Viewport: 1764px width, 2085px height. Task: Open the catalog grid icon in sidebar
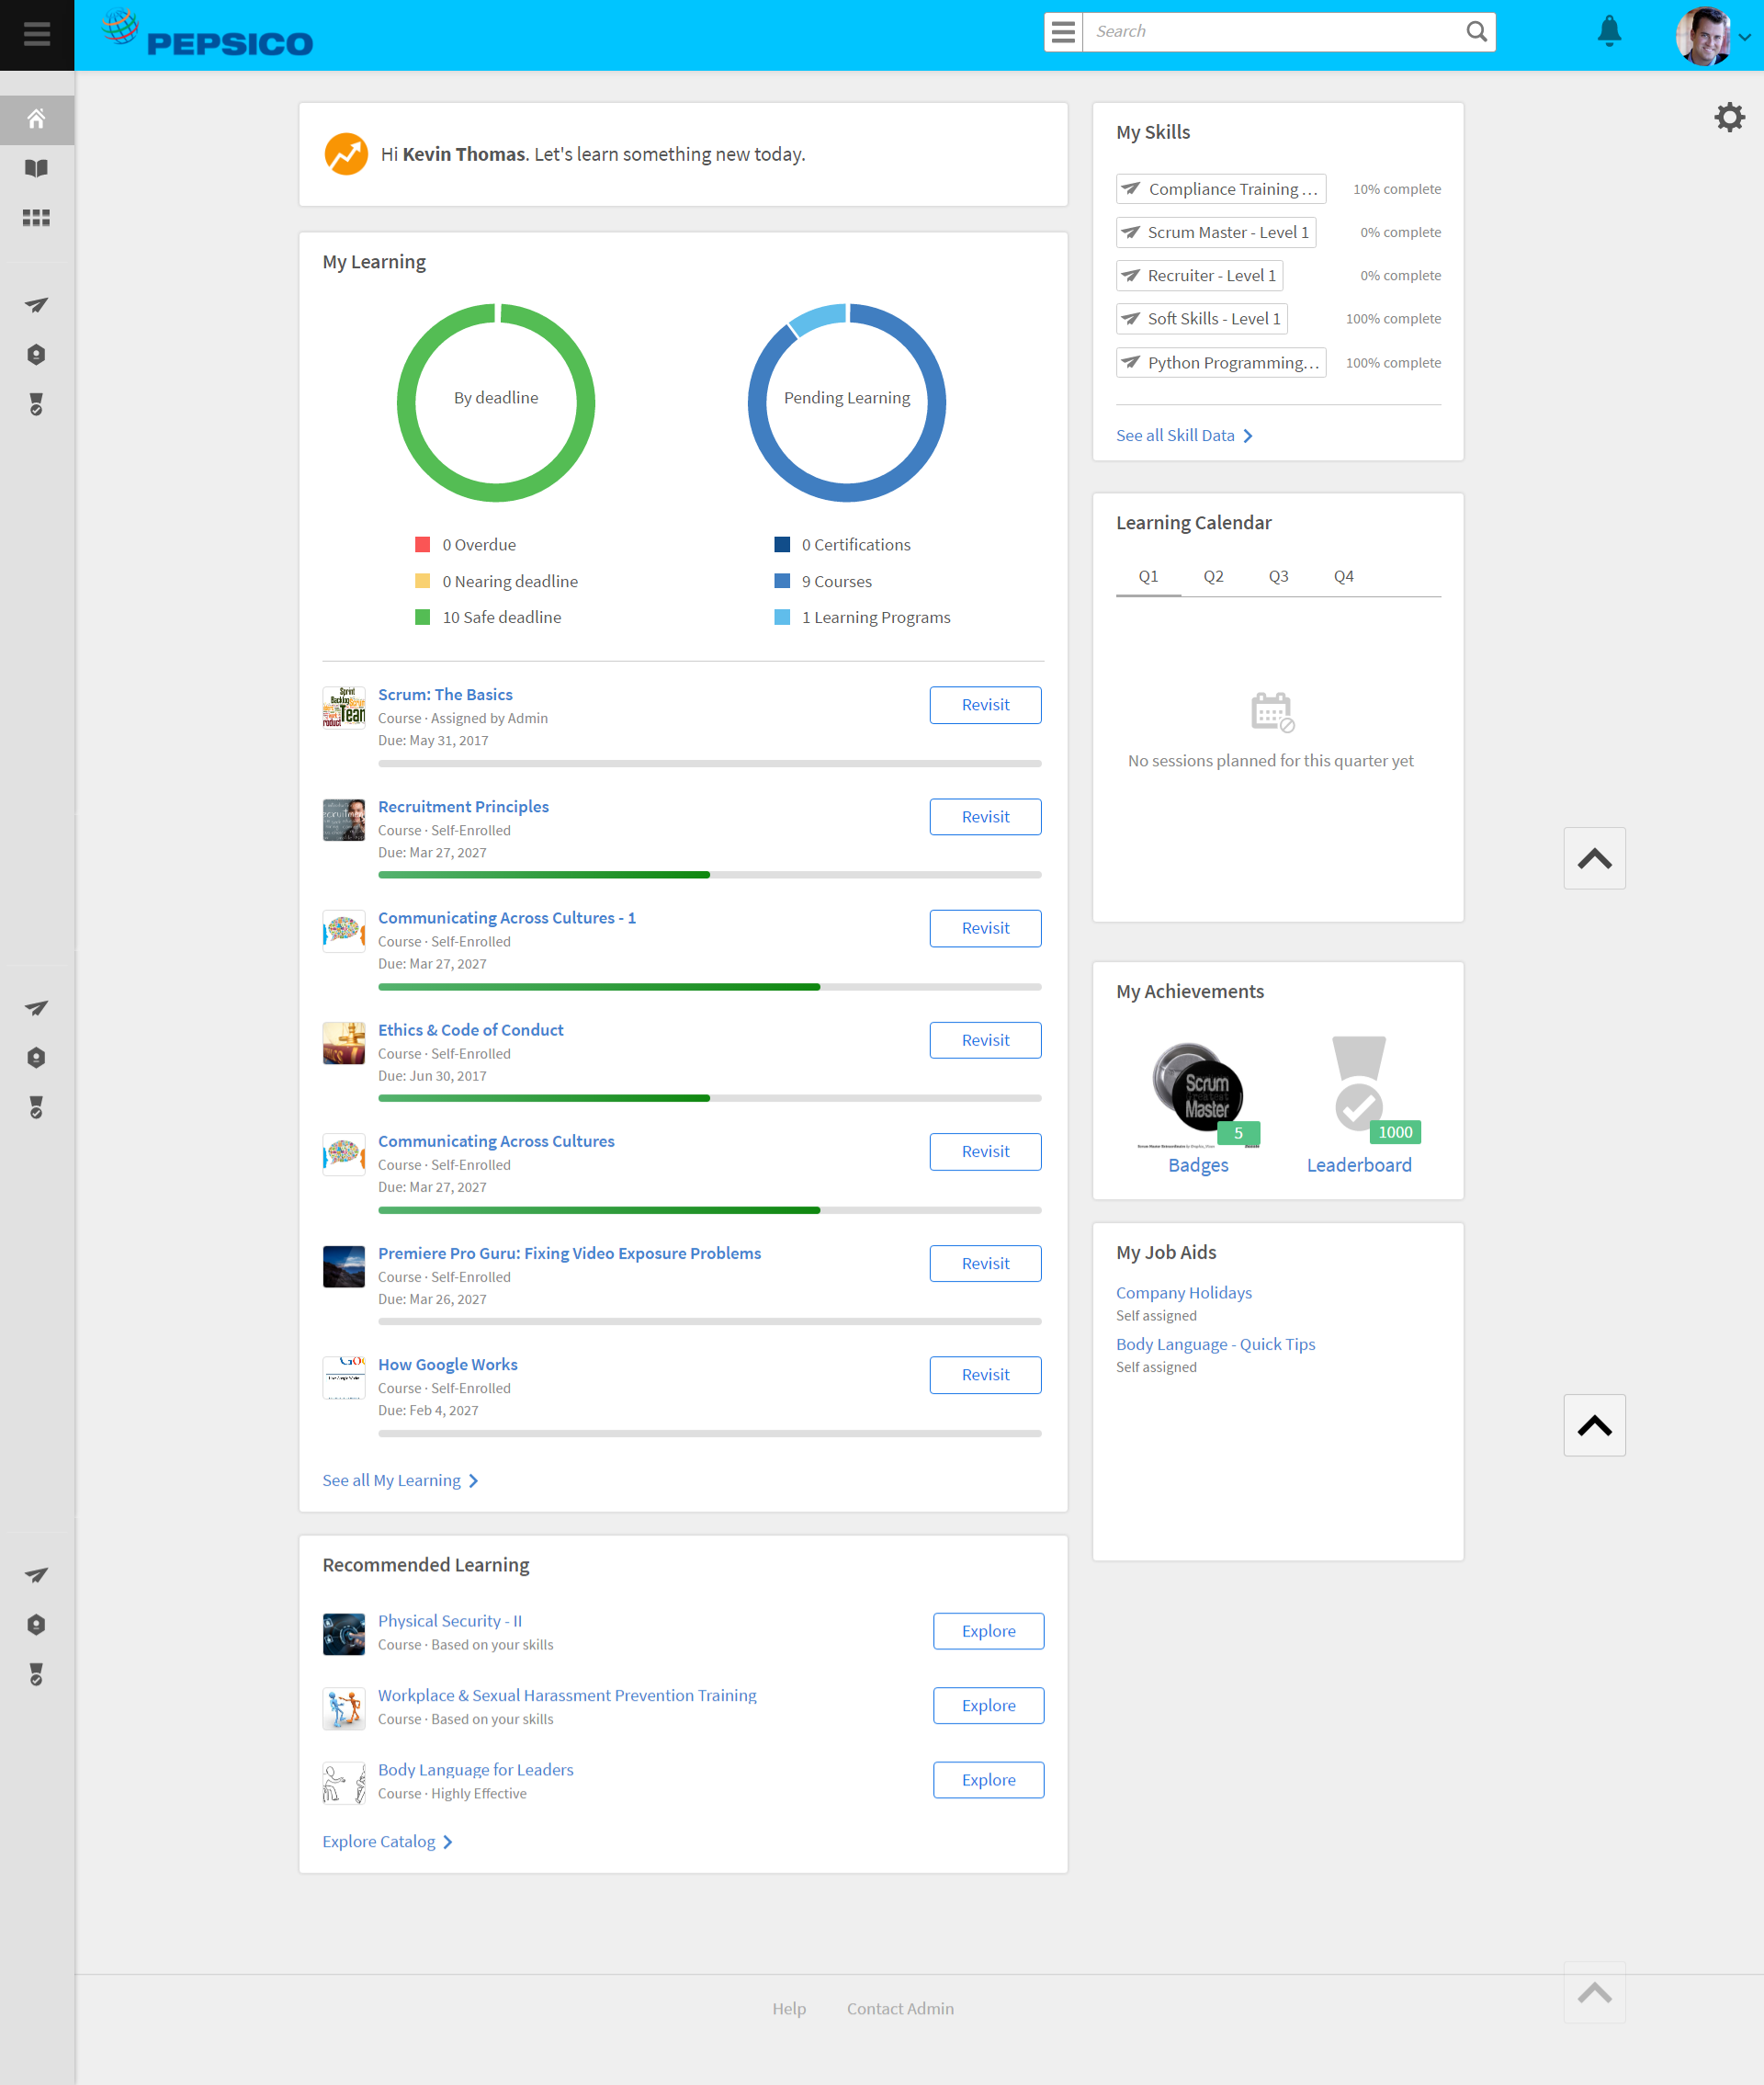(37, 217)
